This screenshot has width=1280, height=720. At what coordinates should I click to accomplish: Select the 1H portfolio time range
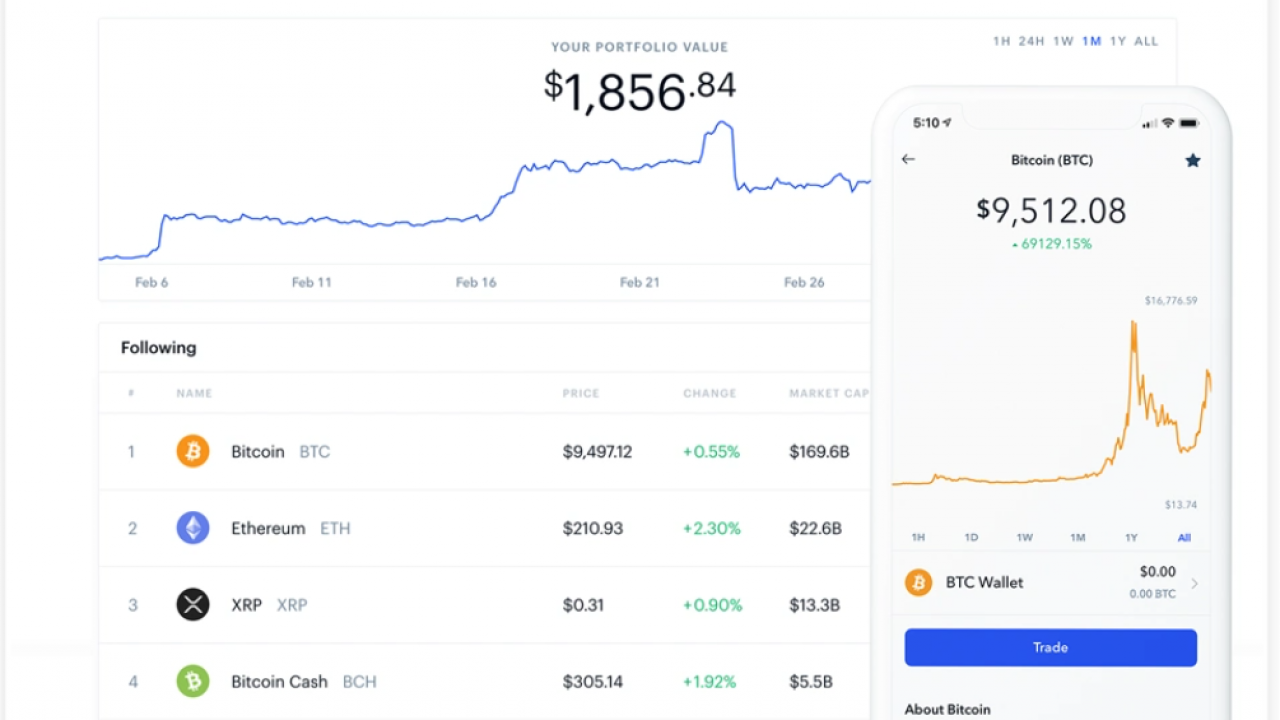pos(1001,41)
